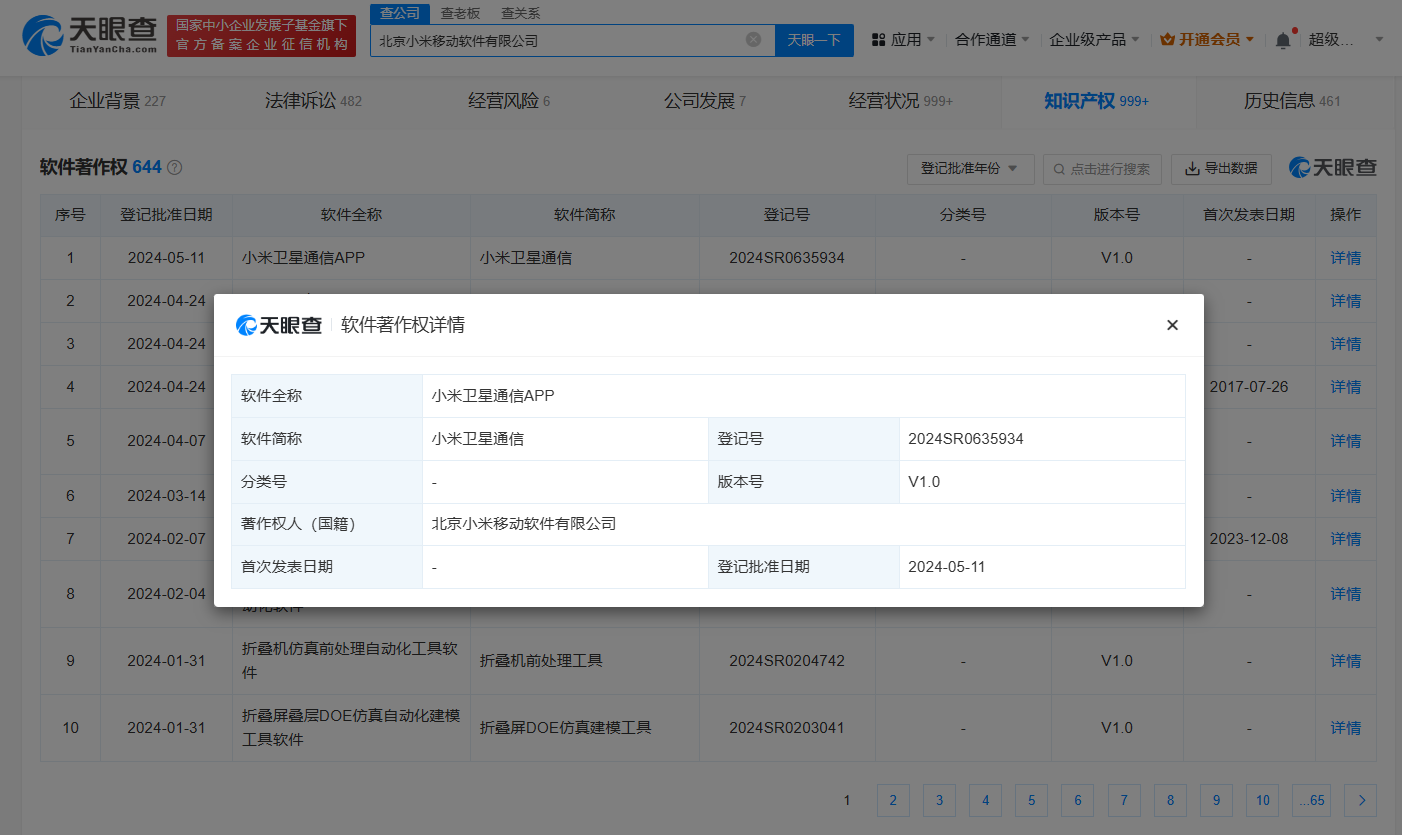Screen dimensions: 1402x835
Task: Close the 软件著作权详情 popup
Action: [1172, 325]
